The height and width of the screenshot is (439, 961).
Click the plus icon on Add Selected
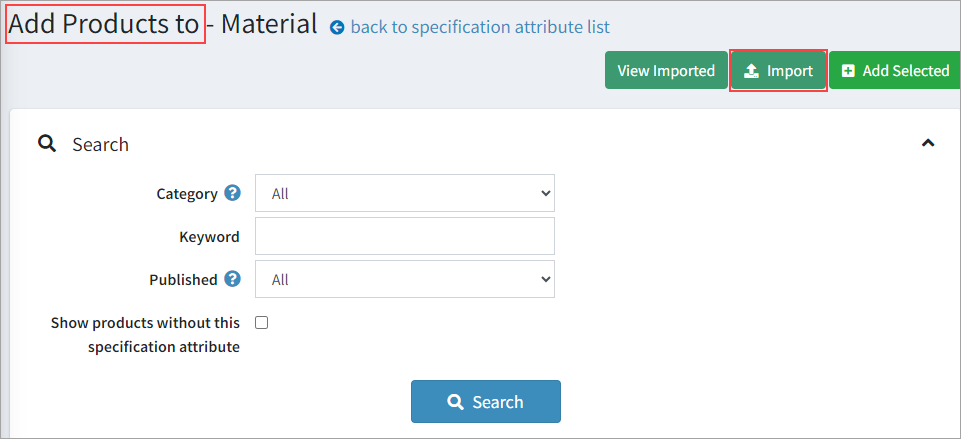(848, 71)
